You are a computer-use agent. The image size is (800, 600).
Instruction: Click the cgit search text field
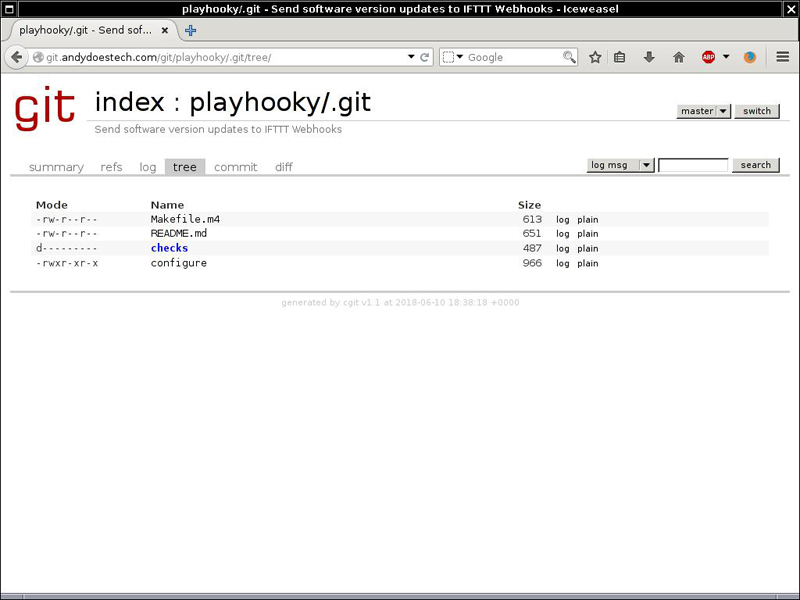(693, 165)
